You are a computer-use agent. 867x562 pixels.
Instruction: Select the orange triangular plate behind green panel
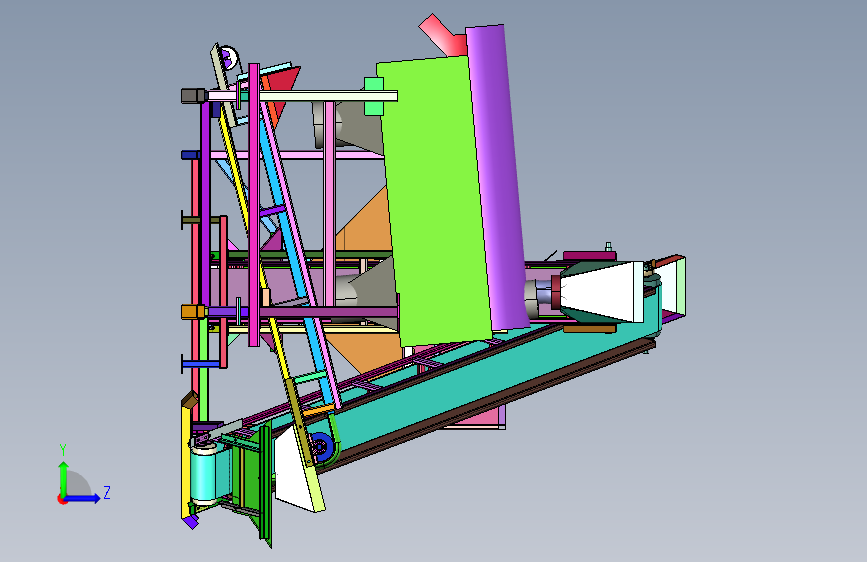(x=365, y=221)
